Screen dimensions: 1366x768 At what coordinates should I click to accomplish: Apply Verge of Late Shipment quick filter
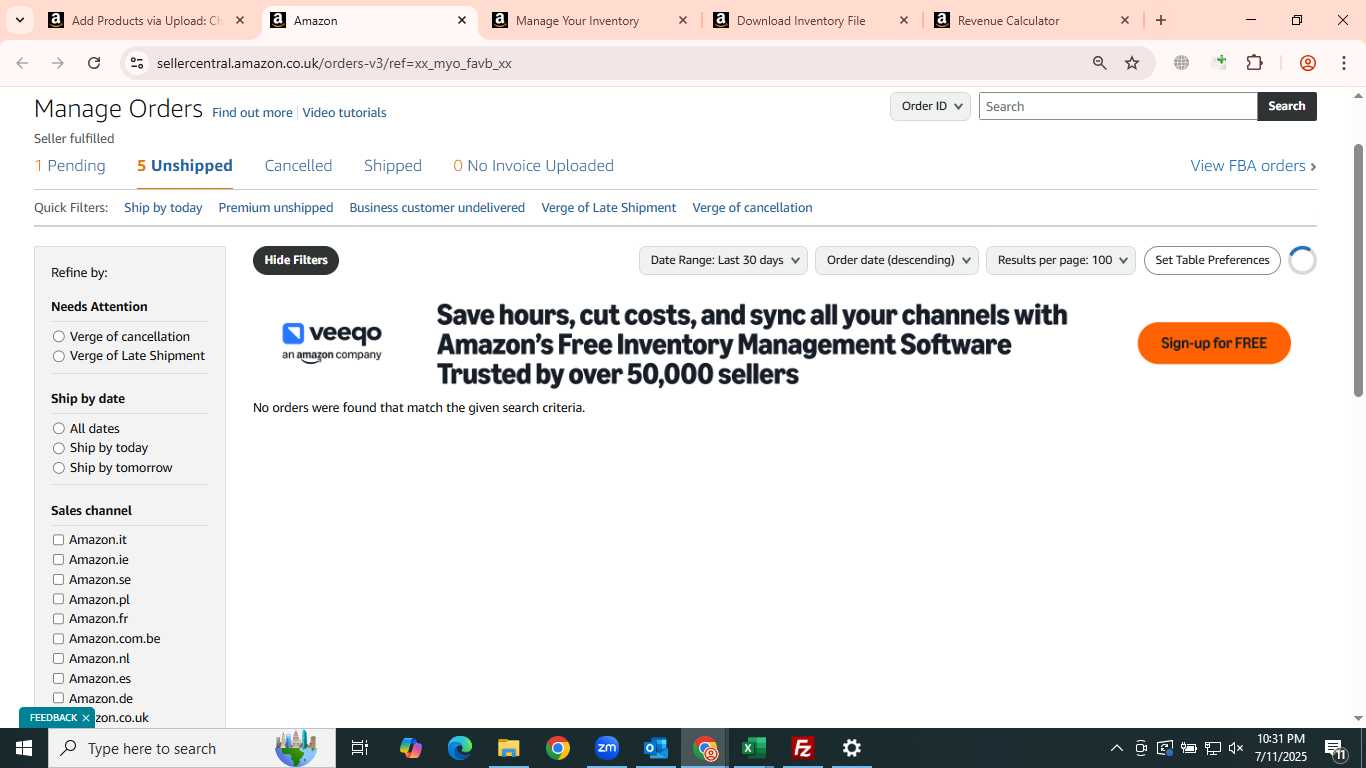coord(609,208)
